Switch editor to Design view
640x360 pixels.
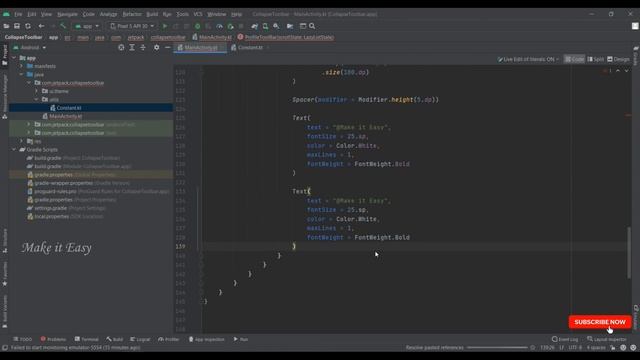tap(618, 59)
